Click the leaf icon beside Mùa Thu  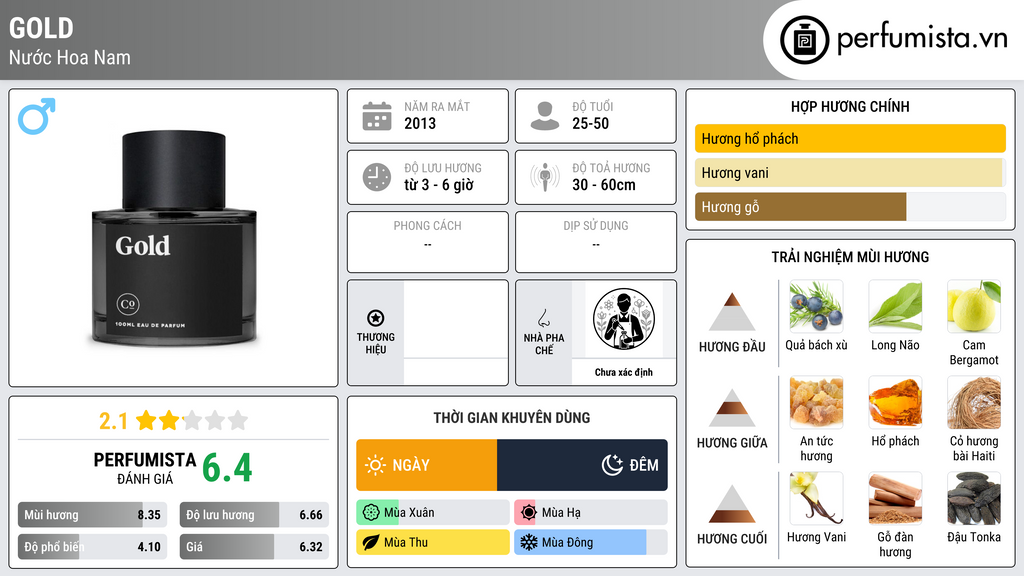371,542
